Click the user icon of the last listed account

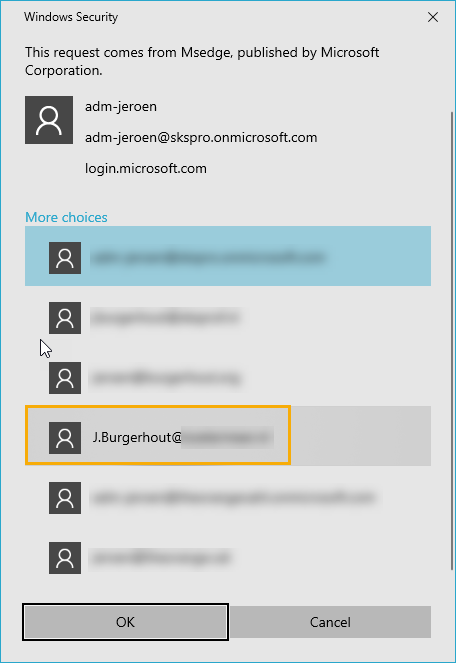(65, 558)
